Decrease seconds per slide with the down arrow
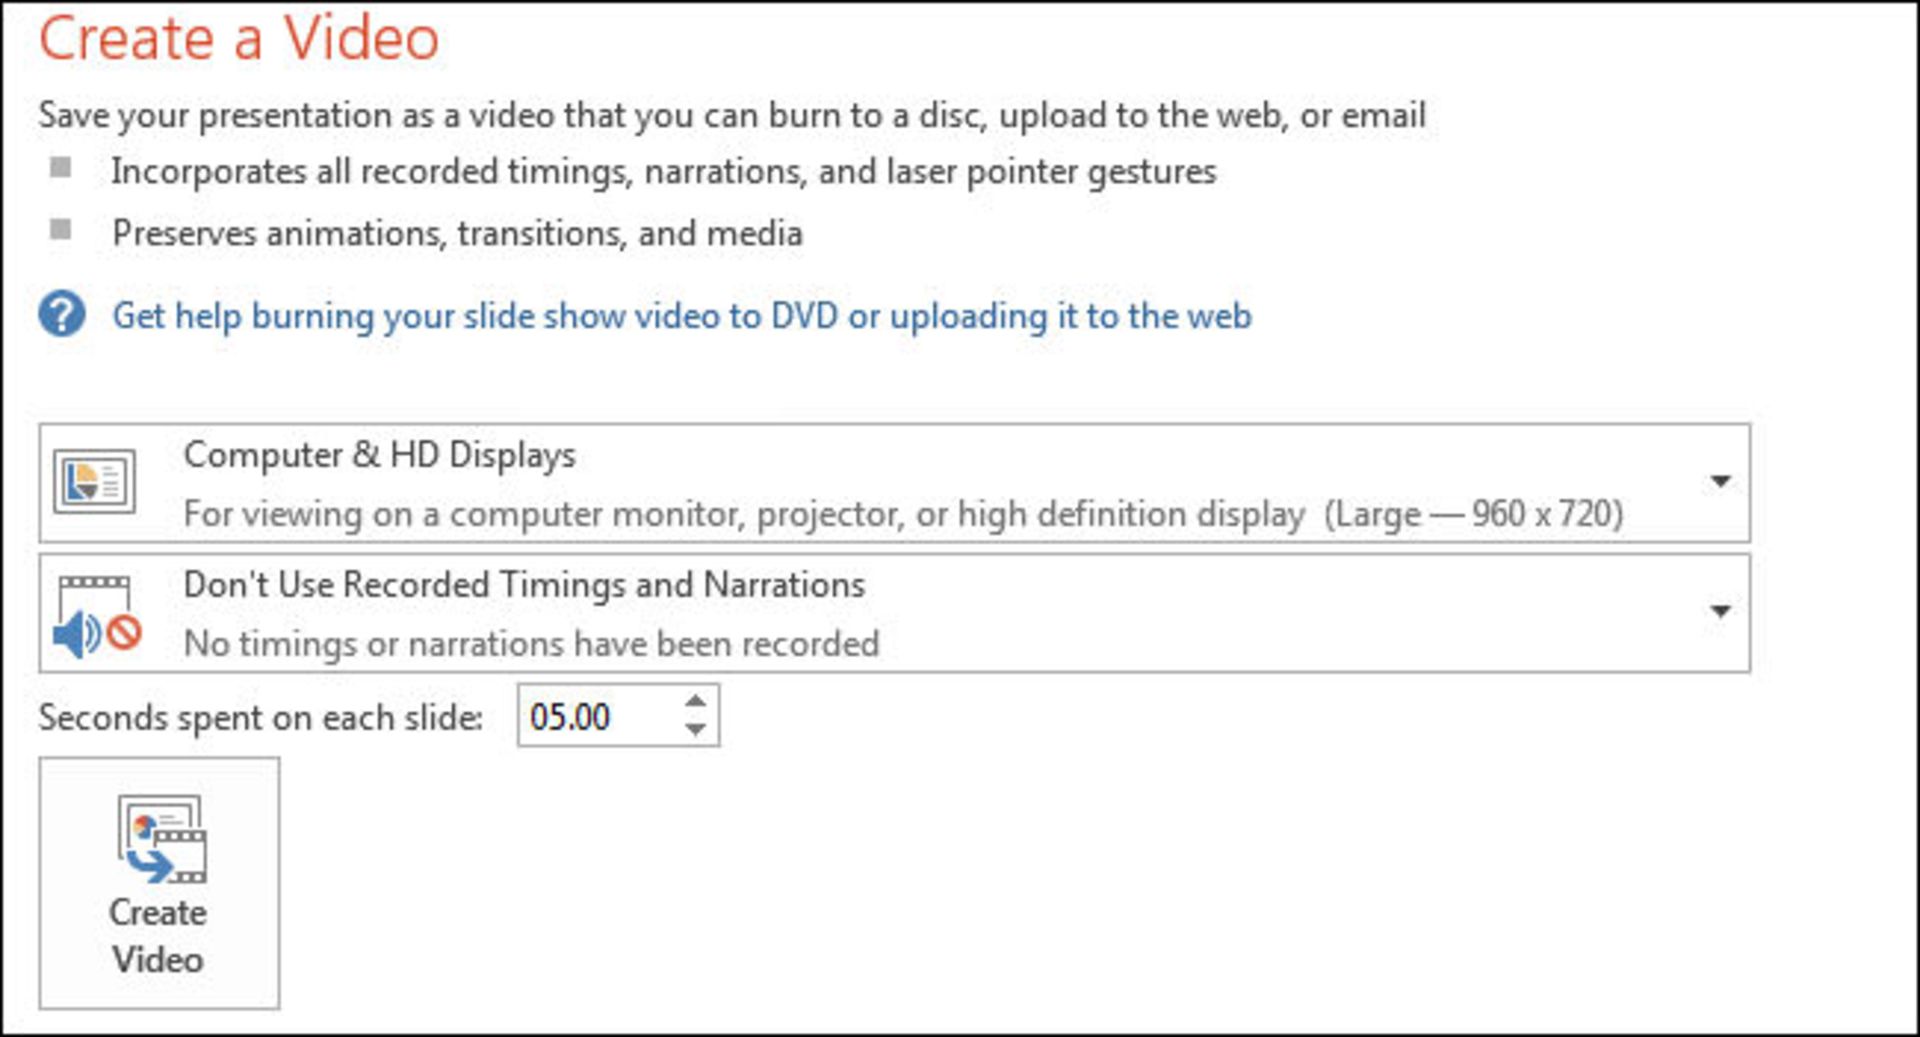This screenshot has width=1920, height=1037. (x=696, y=730)
